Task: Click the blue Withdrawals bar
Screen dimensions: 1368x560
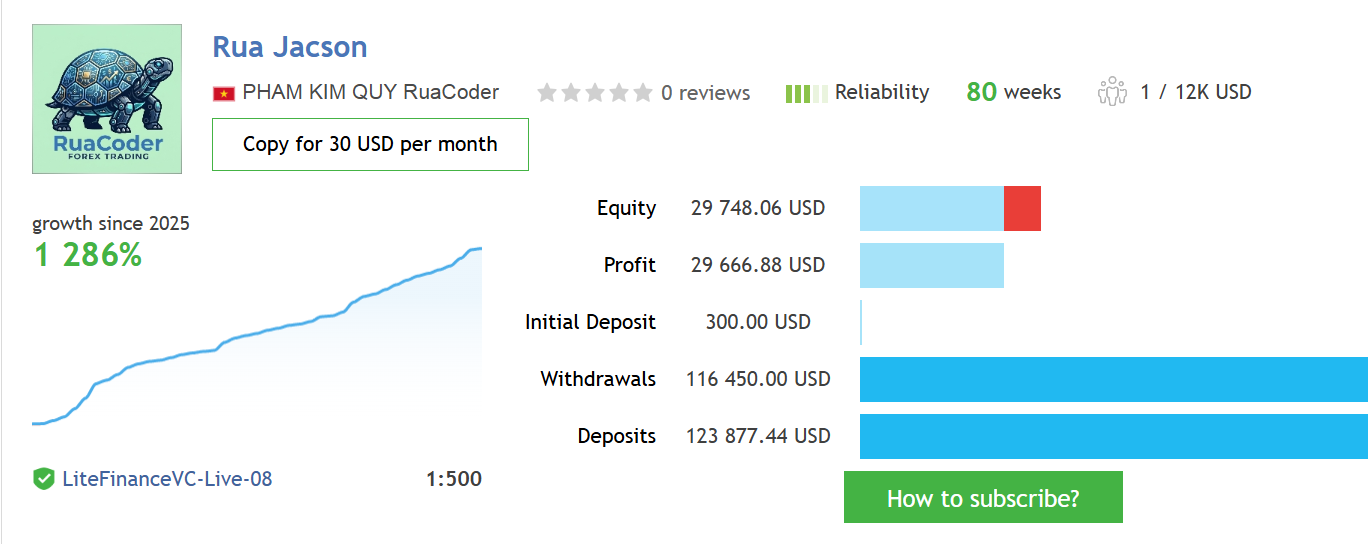Action: point(1114,379)
